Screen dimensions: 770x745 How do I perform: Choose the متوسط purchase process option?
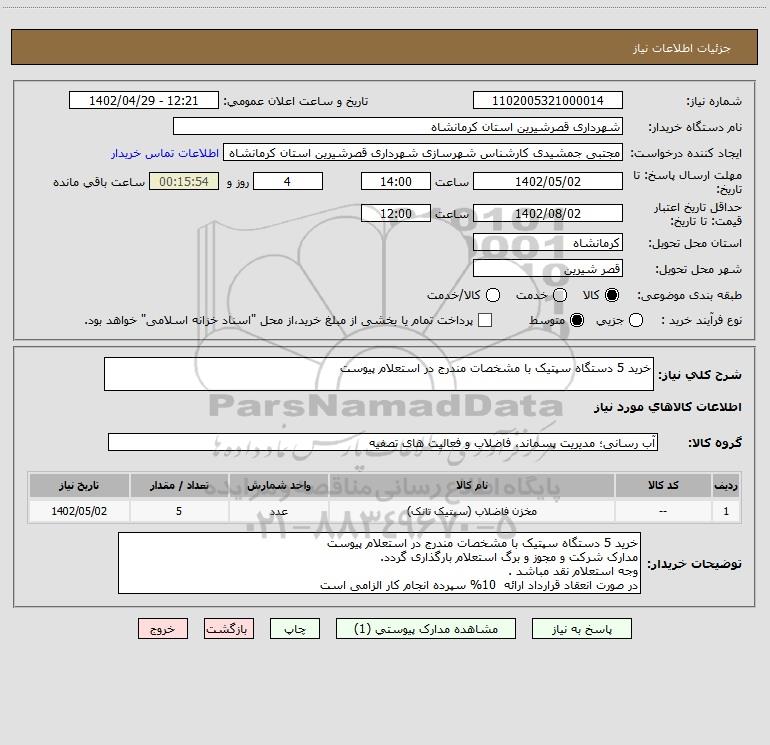[x=577, y=320]
